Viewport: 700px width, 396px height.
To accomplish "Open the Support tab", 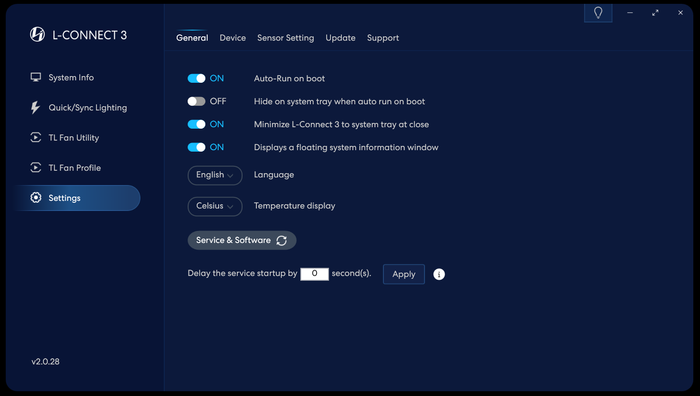I will point(383,38).
